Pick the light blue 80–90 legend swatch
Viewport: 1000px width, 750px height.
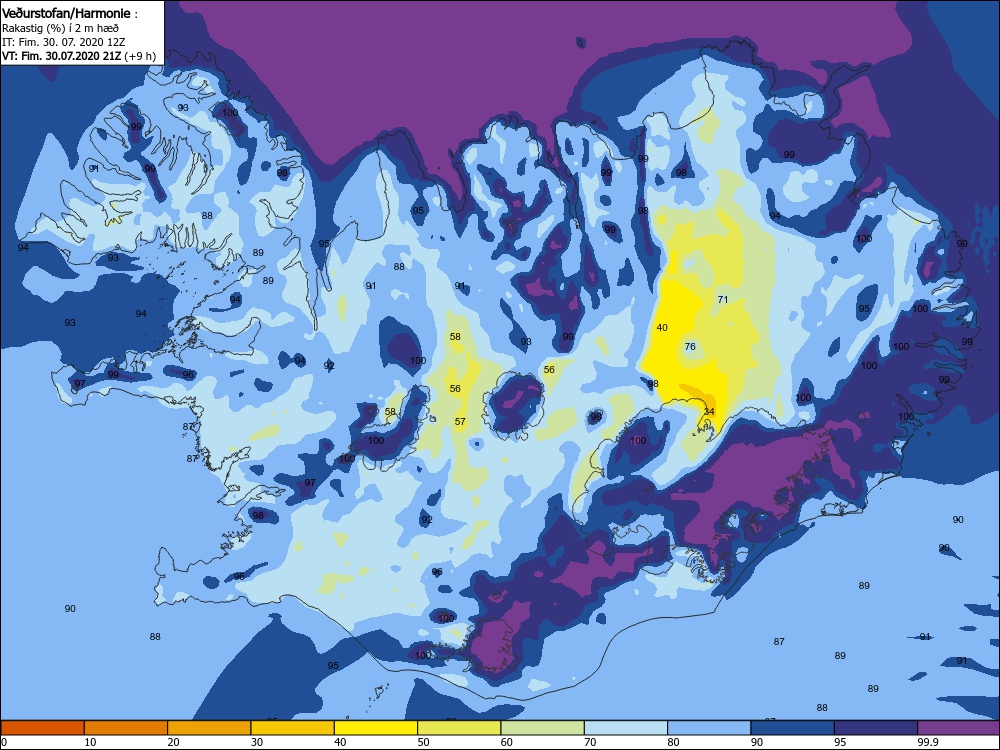[x=709, y=728]
